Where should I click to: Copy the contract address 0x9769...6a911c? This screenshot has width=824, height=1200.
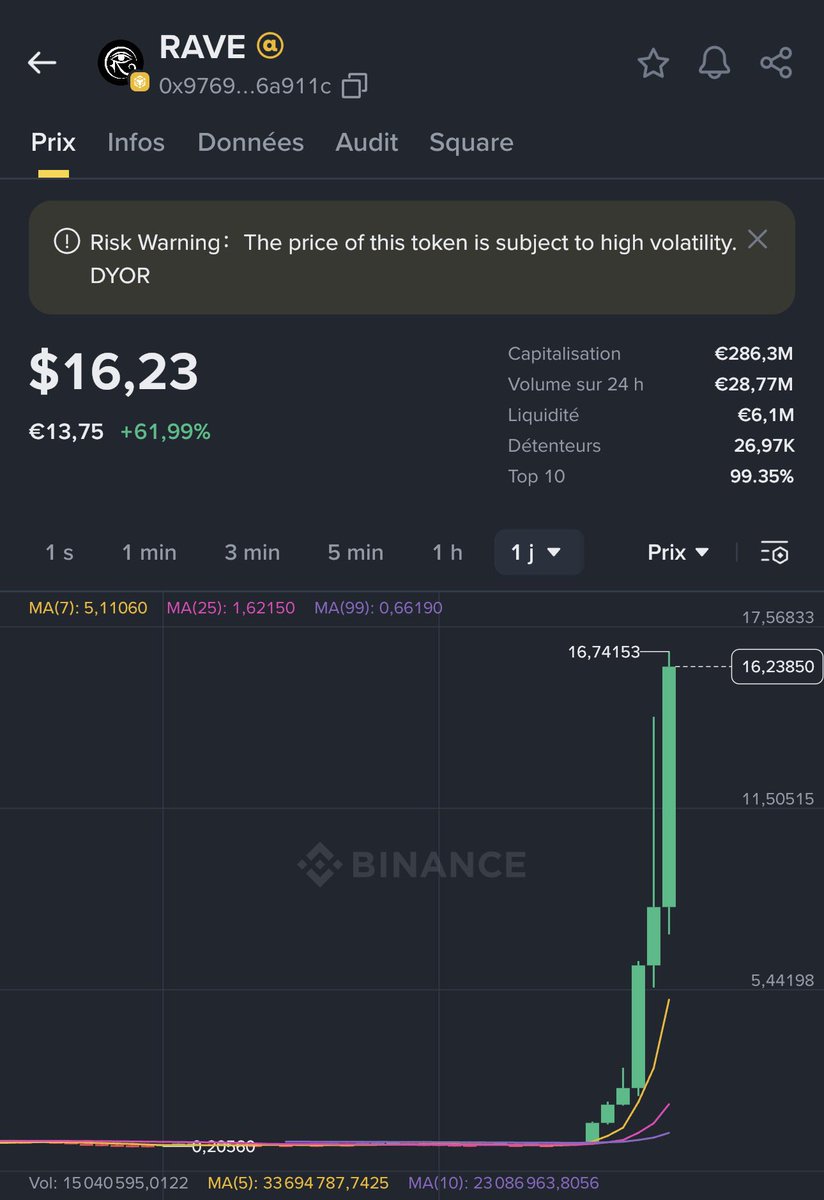coord(354,86)
